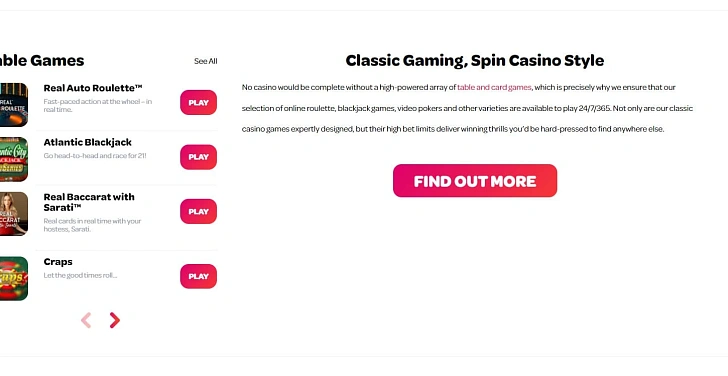728x376 pixels.
Task: Go back with the left carousel chevron
Action: 86,320
